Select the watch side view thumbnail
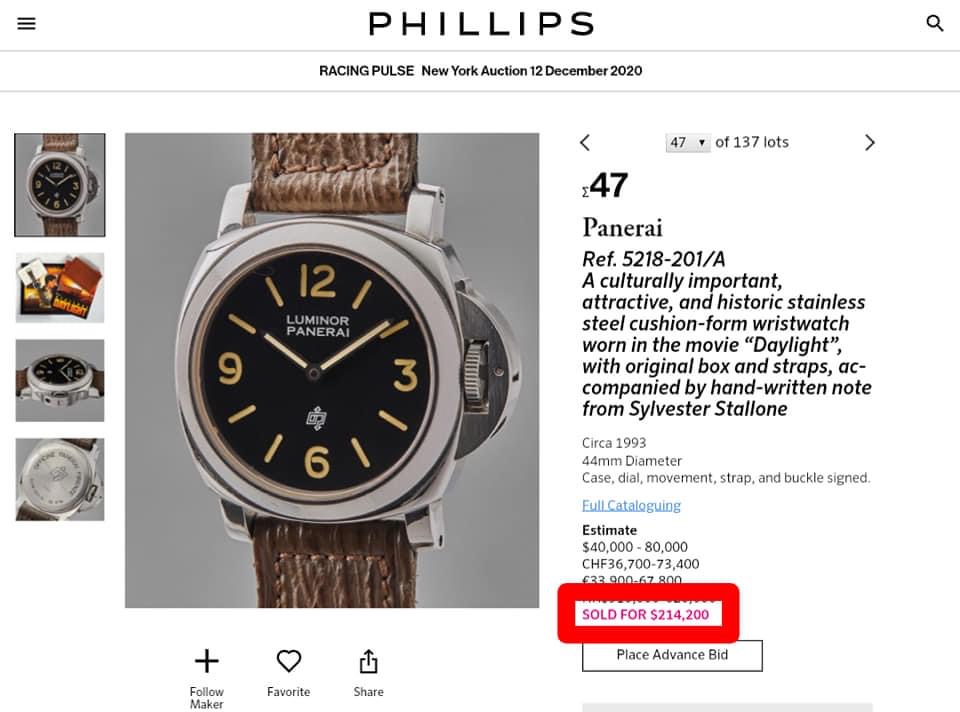This screenshot has width=960, height=712. pyautogui.click(x=60, y=381)
